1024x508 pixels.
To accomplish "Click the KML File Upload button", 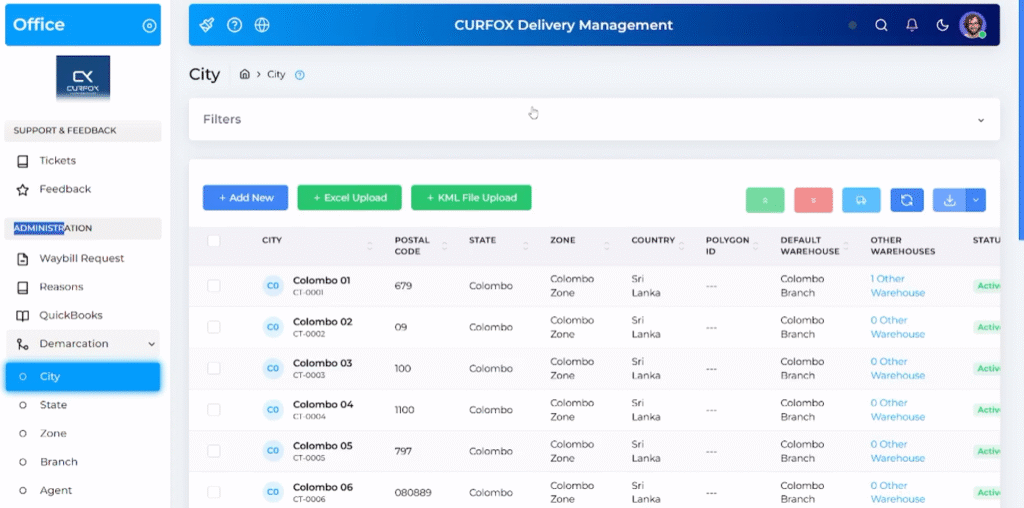I will click(x=471, y=198).
